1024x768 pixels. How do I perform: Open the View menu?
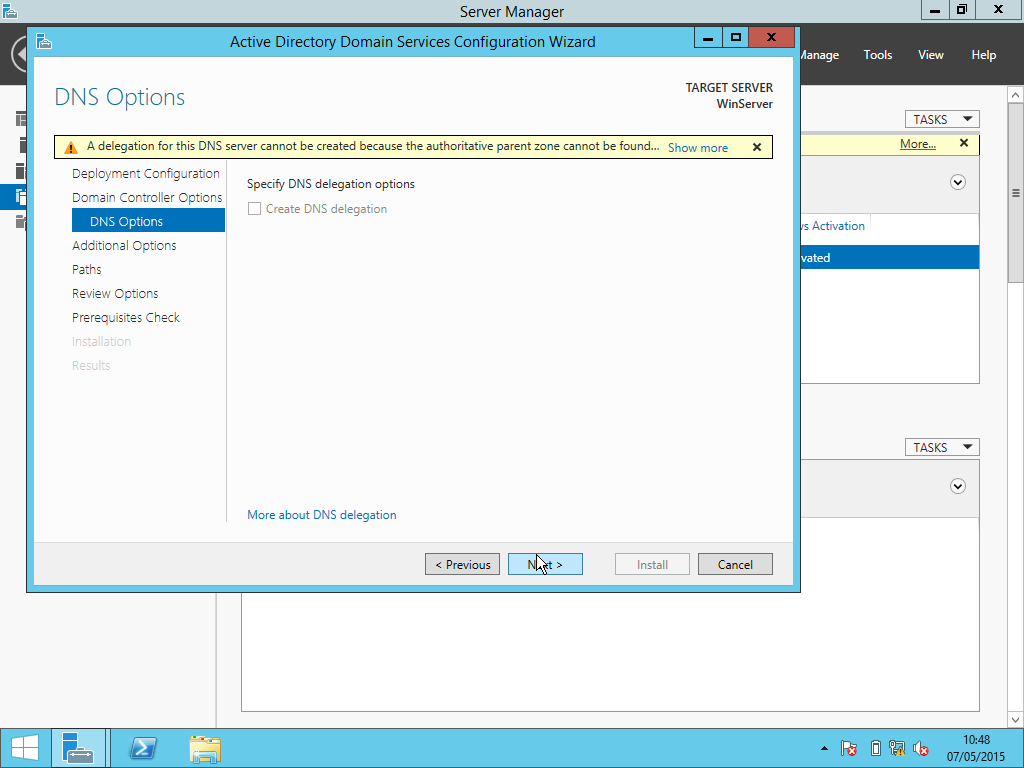[930, 54]
